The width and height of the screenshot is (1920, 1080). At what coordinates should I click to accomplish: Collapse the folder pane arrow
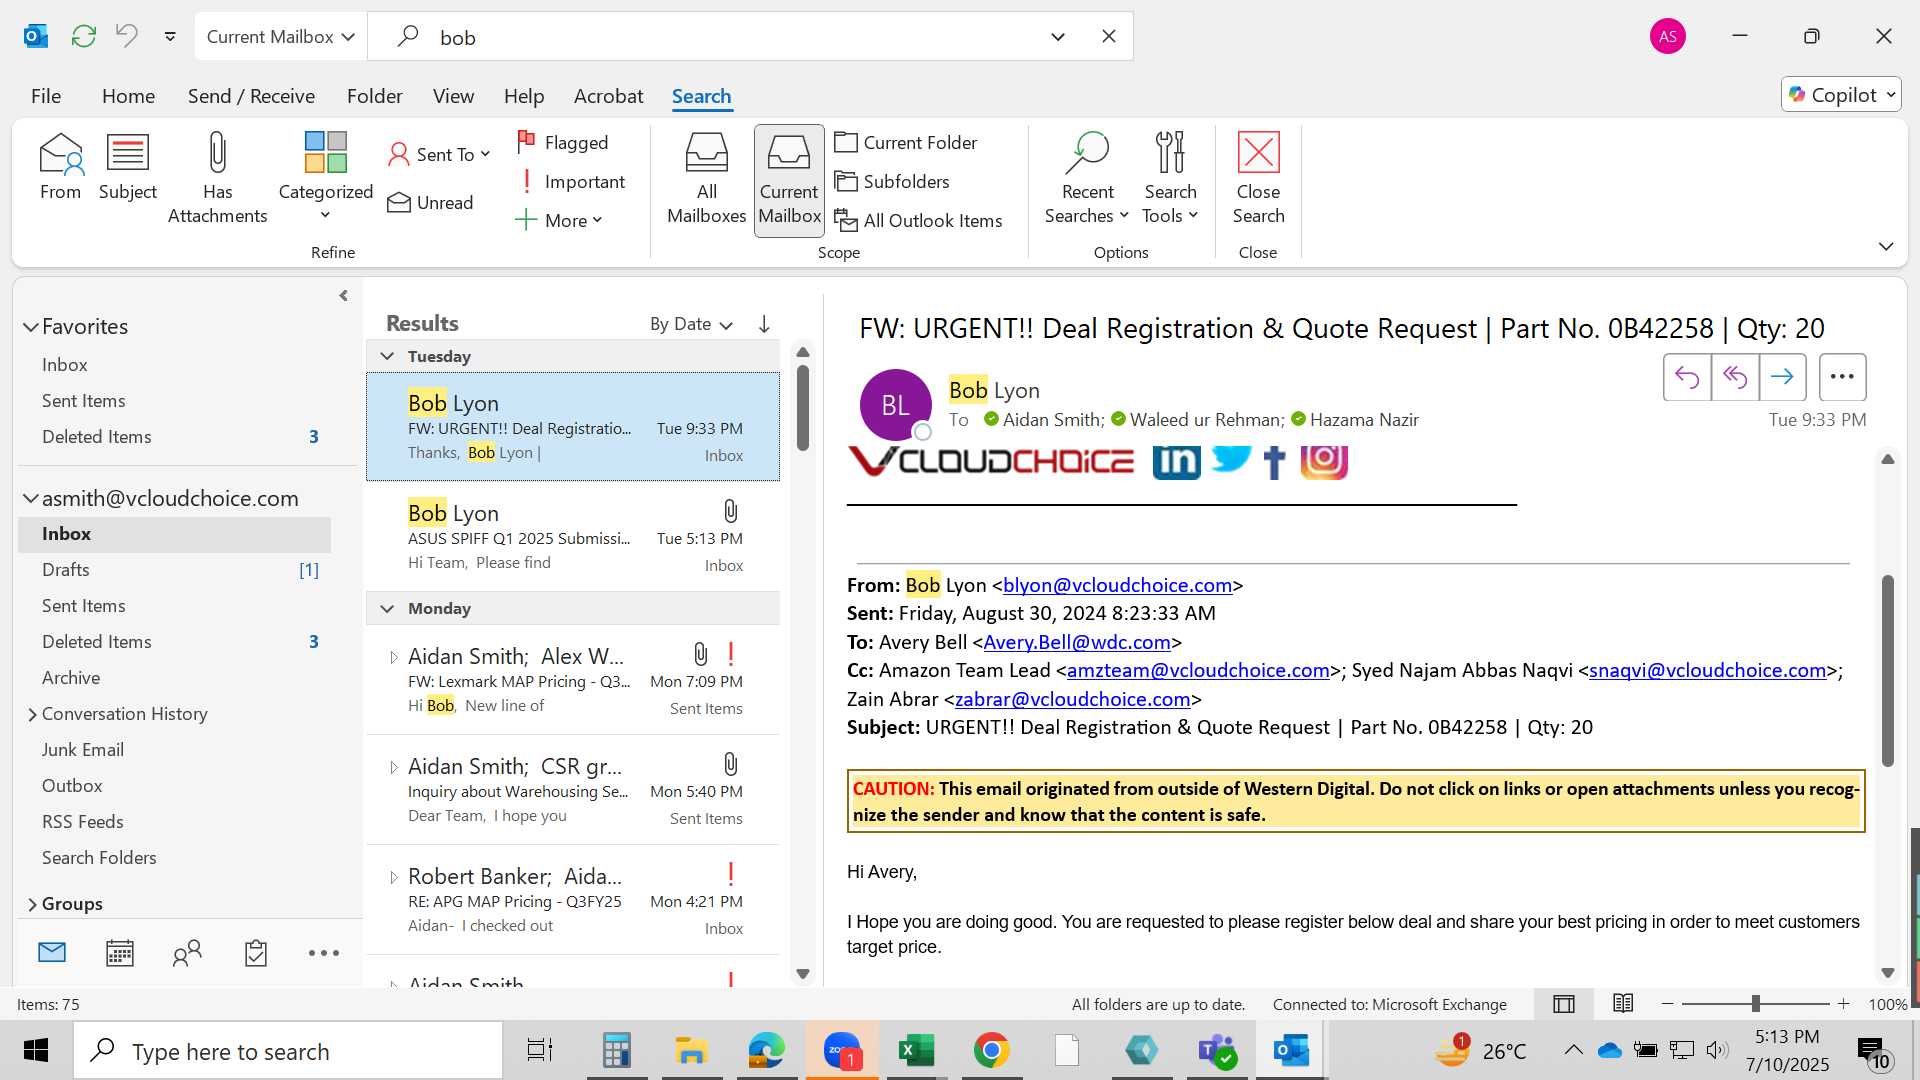(343, 296)
